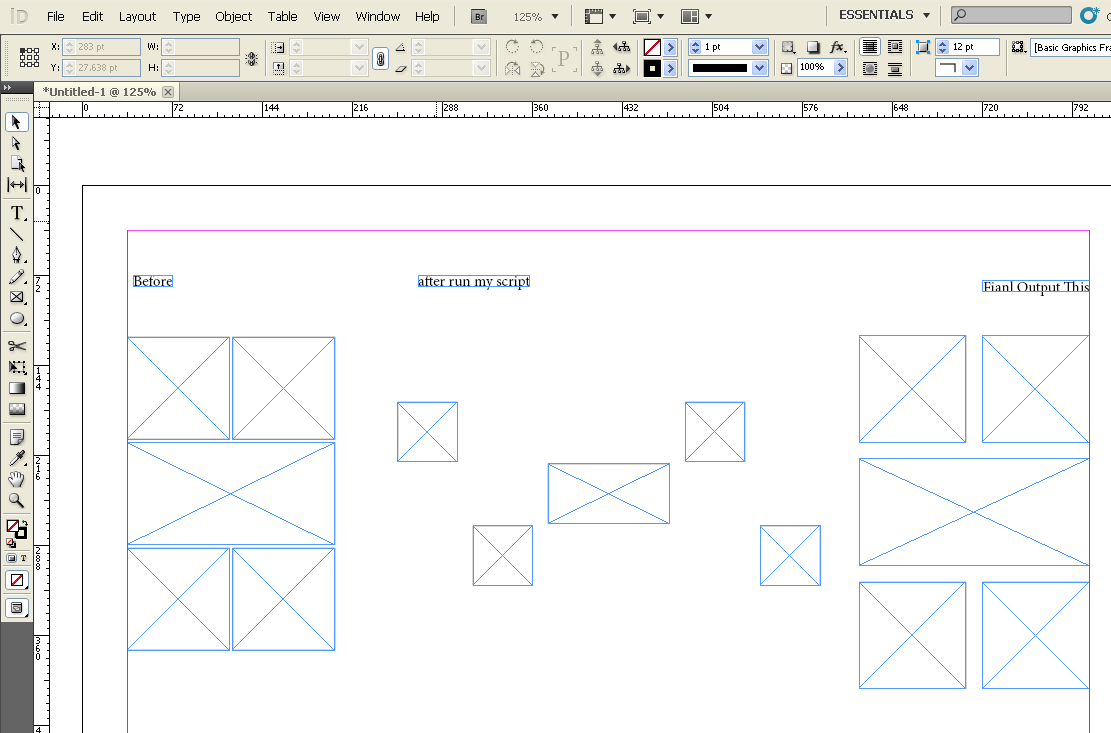Open the Object menu
Screen dimensions: 1111x733
pyautogui.click(x=233, y=16)
